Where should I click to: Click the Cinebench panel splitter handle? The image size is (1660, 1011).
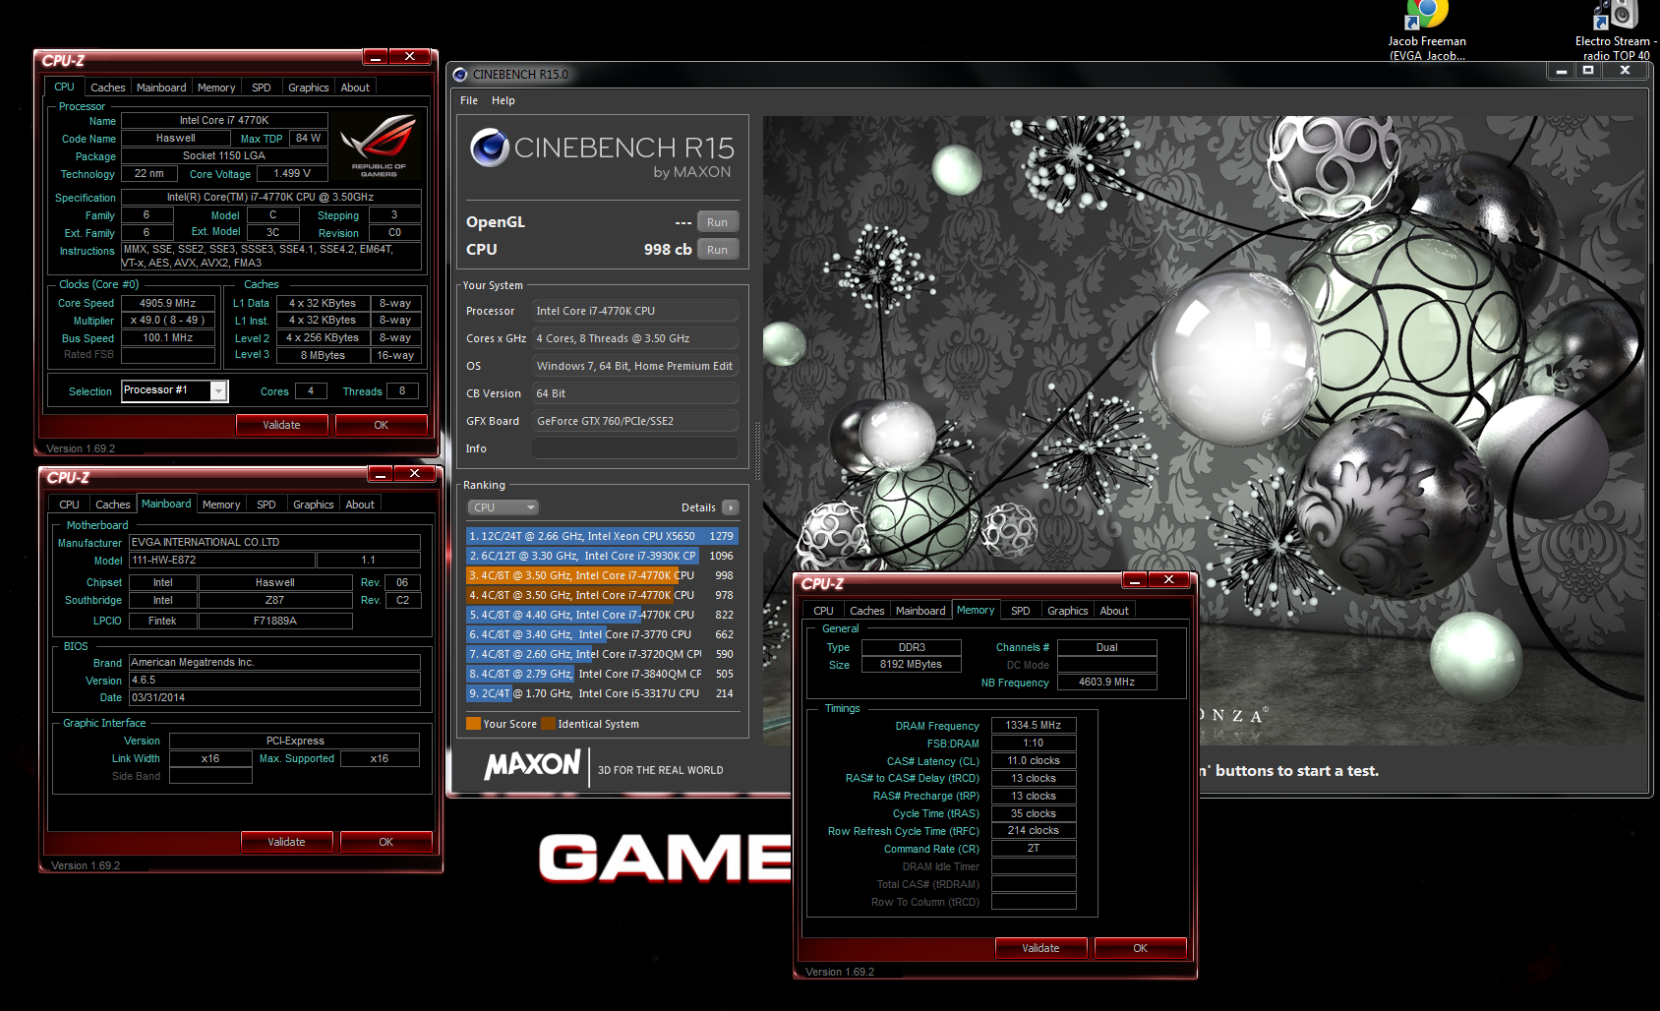click(757, 450)
